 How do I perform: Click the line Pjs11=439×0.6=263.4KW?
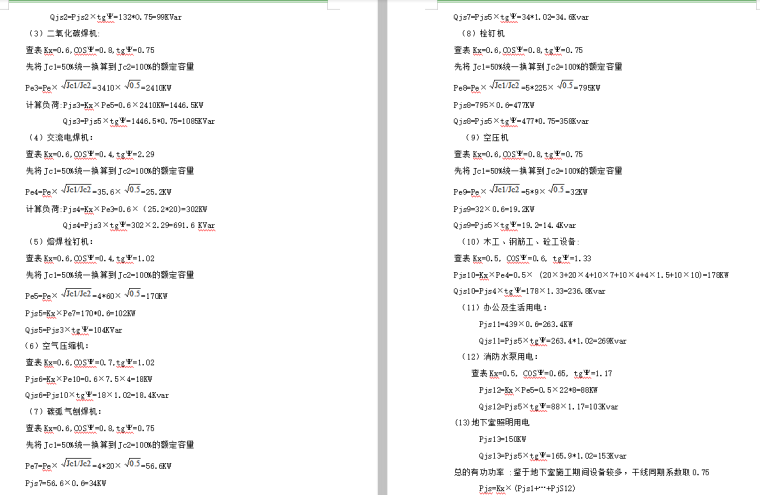tap(525, 324)
